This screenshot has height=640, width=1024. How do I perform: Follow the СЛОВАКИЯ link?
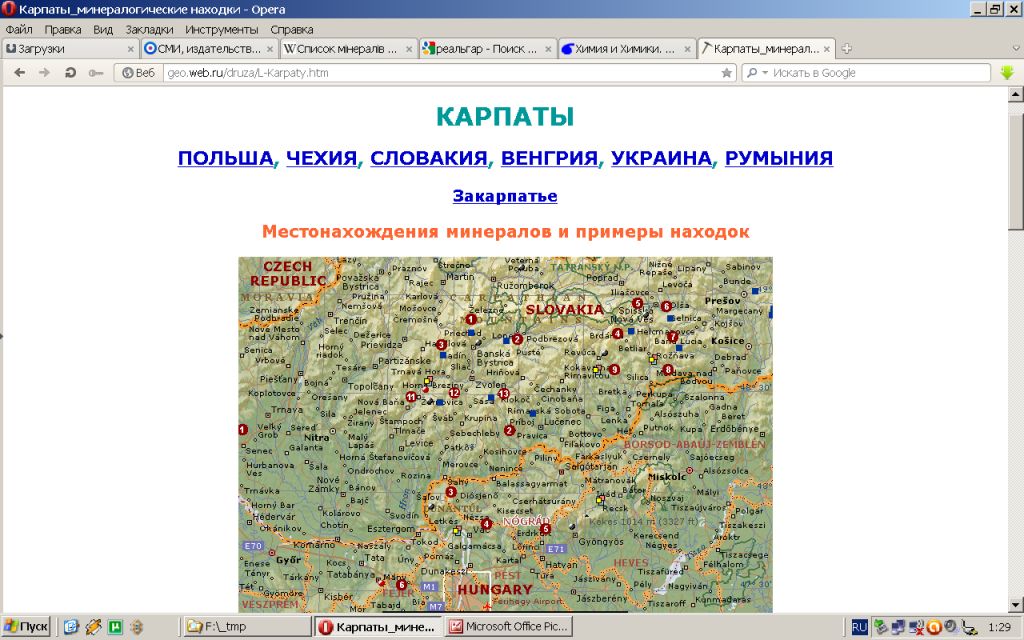click(x=428, y=158)
